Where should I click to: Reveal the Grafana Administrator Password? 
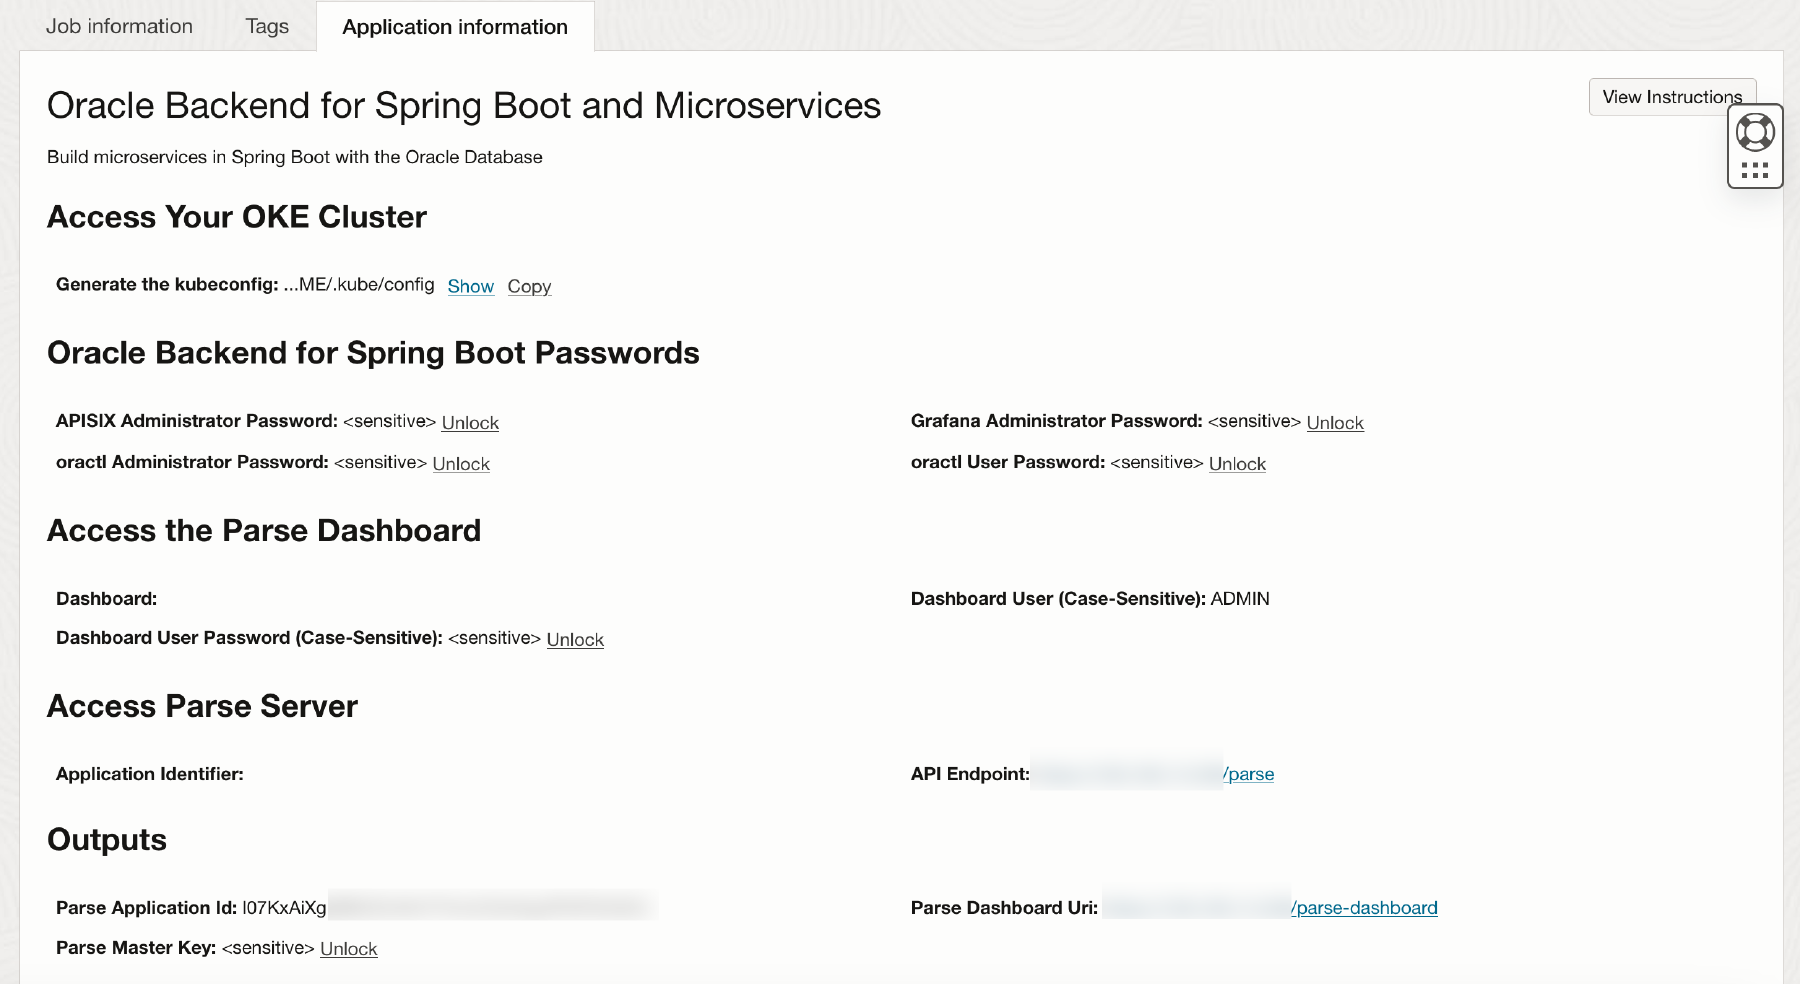[1334, 422]
